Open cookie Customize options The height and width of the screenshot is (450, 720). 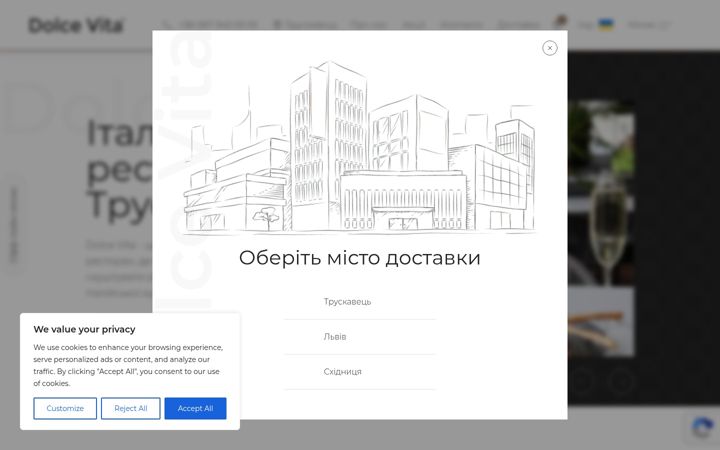click(65, 408)
